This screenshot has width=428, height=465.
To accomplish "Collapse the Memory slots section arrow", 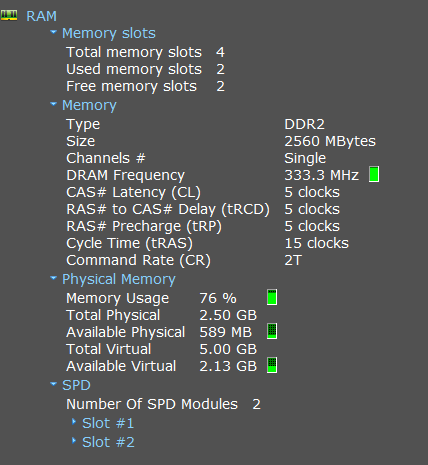I will pyautogui.click(x=53, y=32).
